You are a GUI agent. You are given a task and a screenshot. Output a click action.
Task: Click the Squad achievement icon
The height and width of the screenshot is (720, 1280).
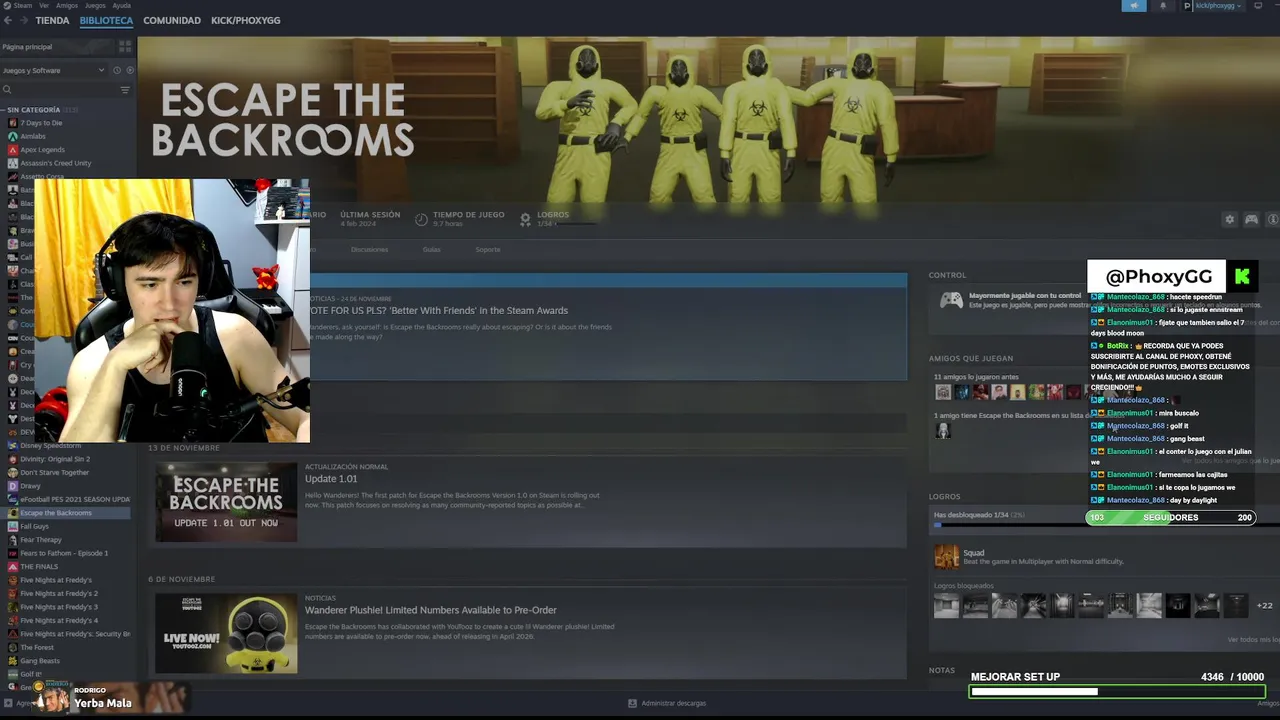[946, 557]
